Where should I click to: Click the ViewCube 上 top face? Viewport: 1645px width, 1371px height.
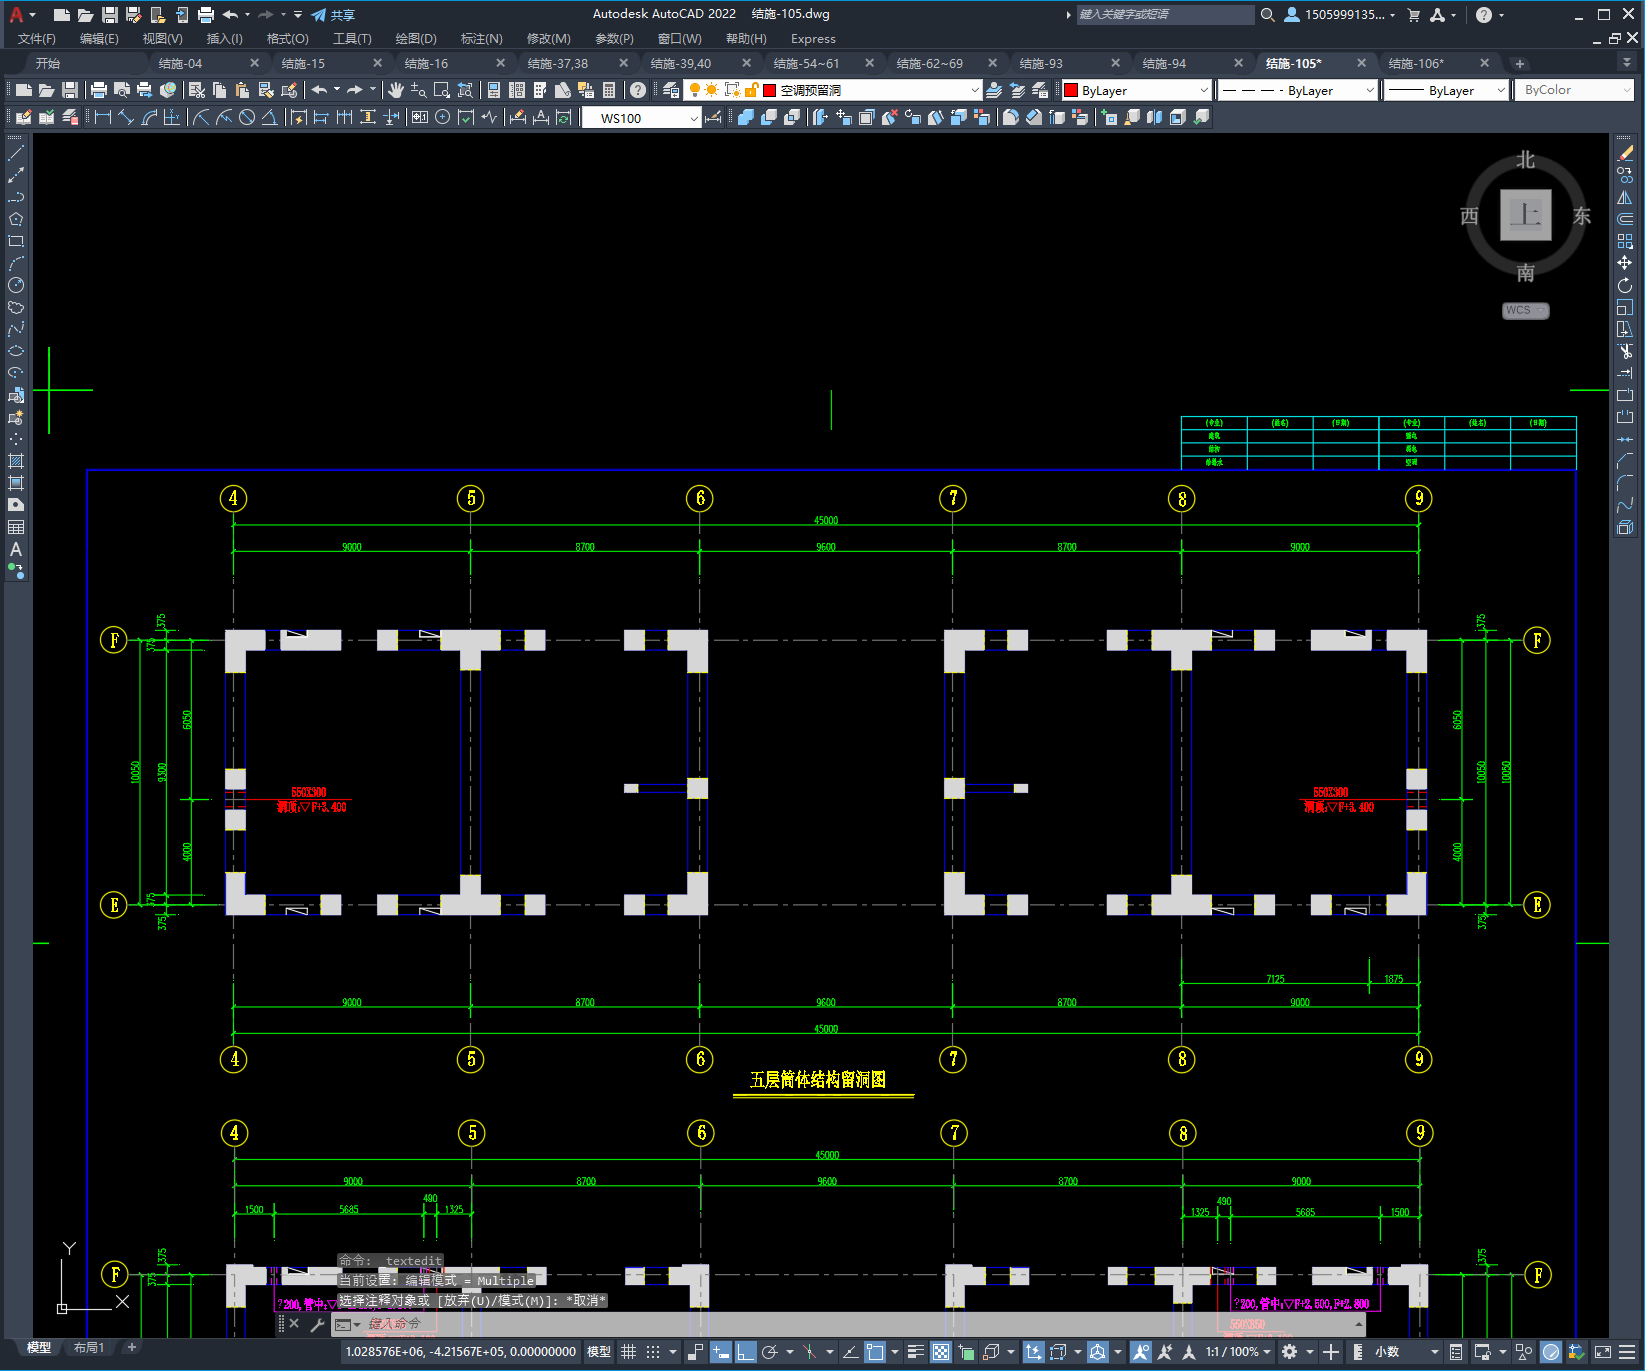pyautogui.click(x=1525, y=214)
